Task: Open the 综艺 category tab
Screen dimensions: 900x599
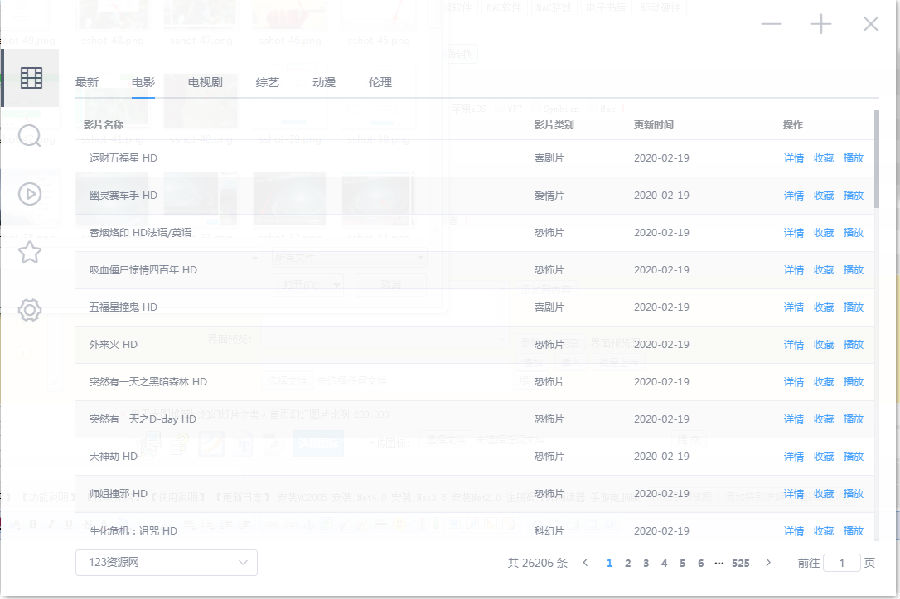Action: 266,83
